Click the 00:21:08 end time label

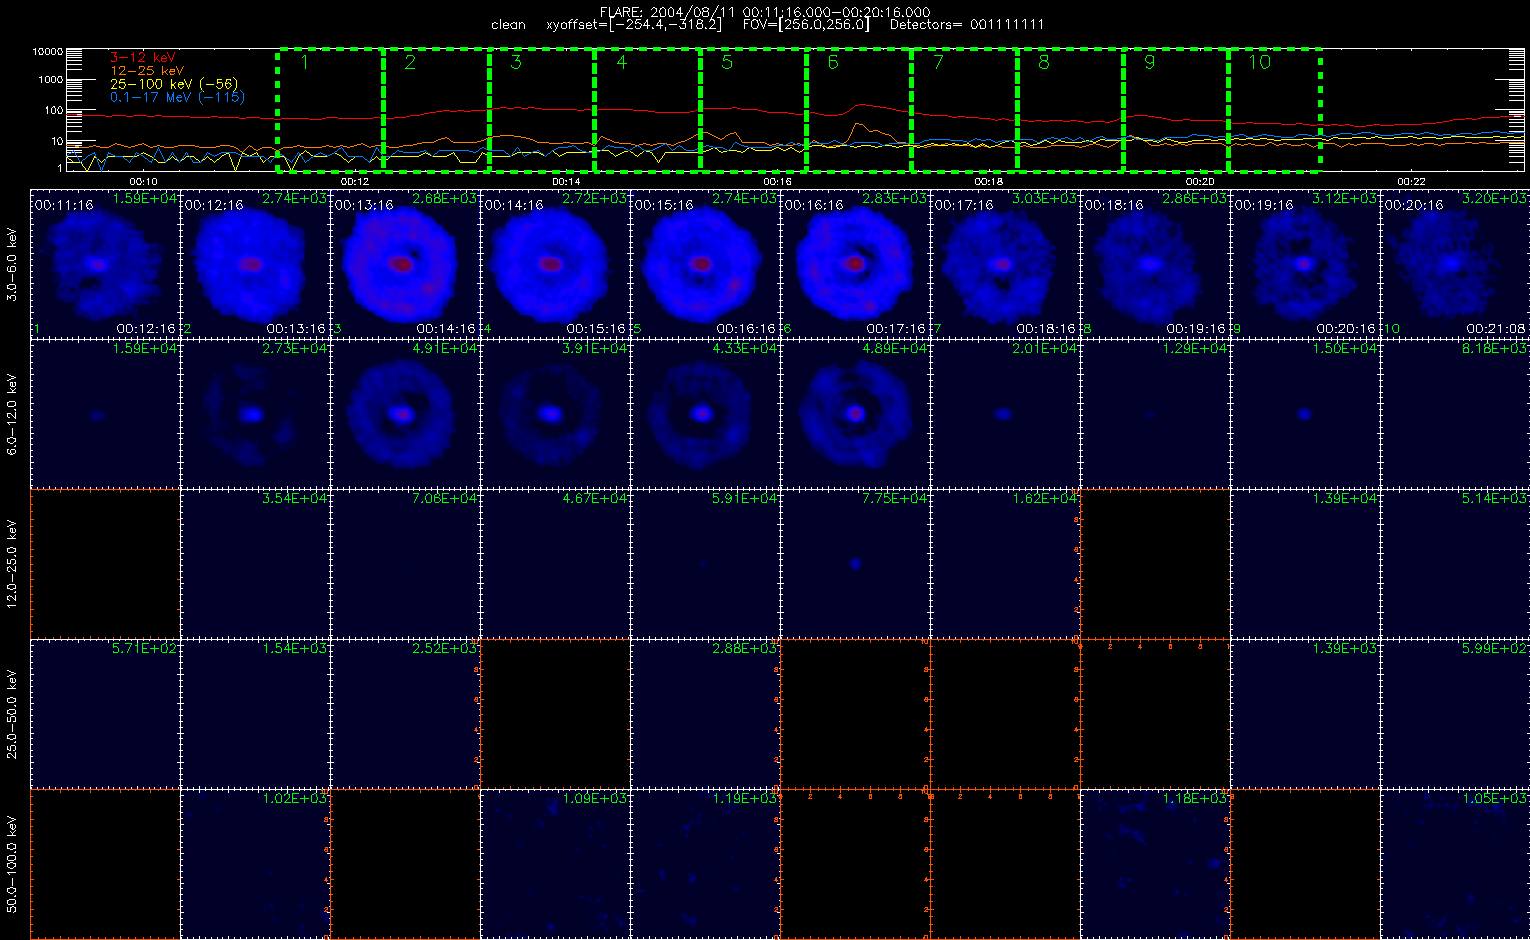(x=1496, y=328)
